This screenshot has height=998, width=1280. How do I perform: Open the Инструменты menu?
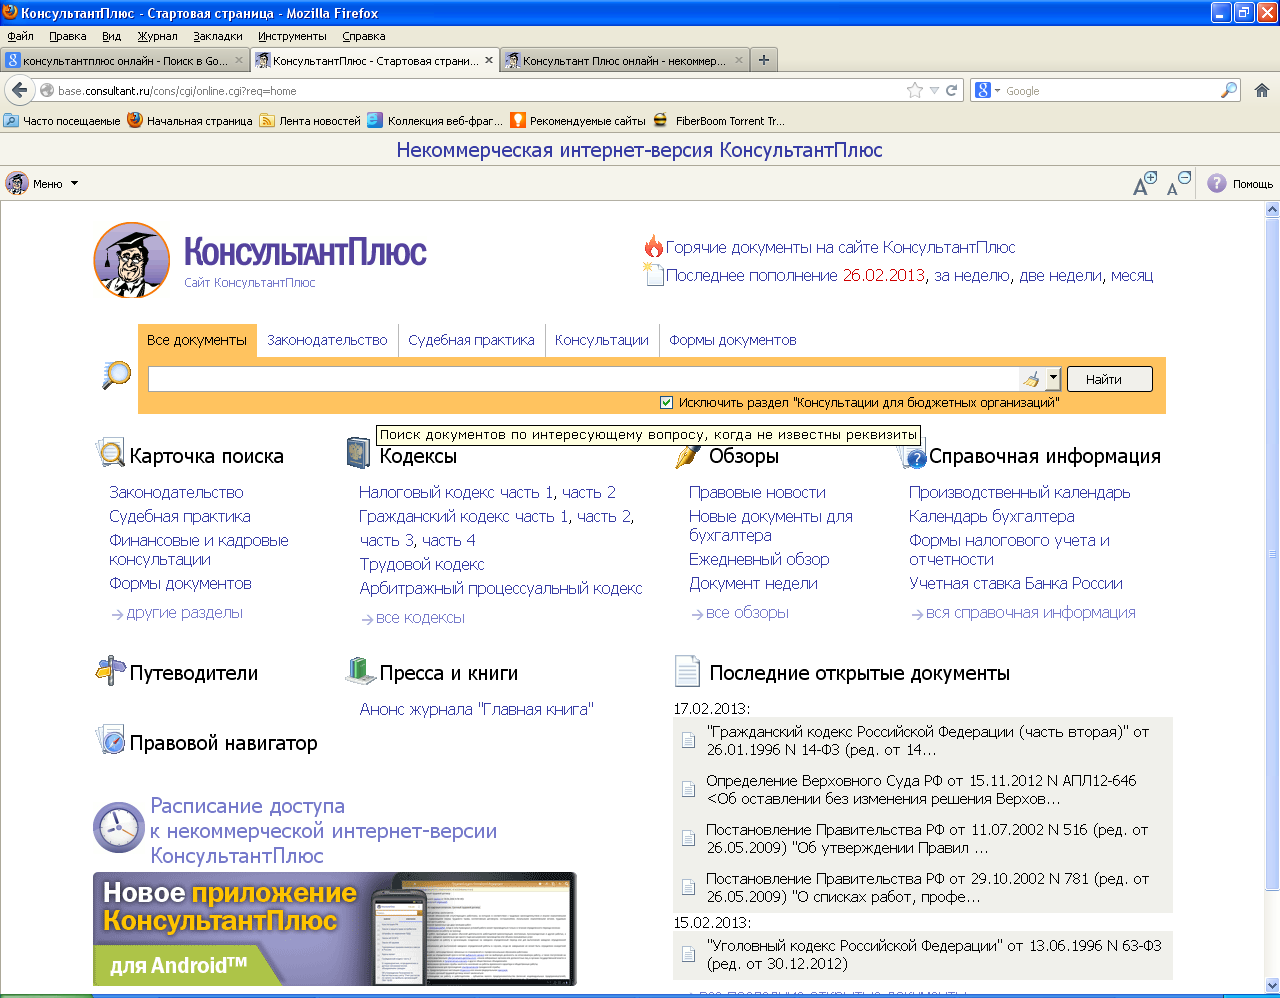(292, 36)
